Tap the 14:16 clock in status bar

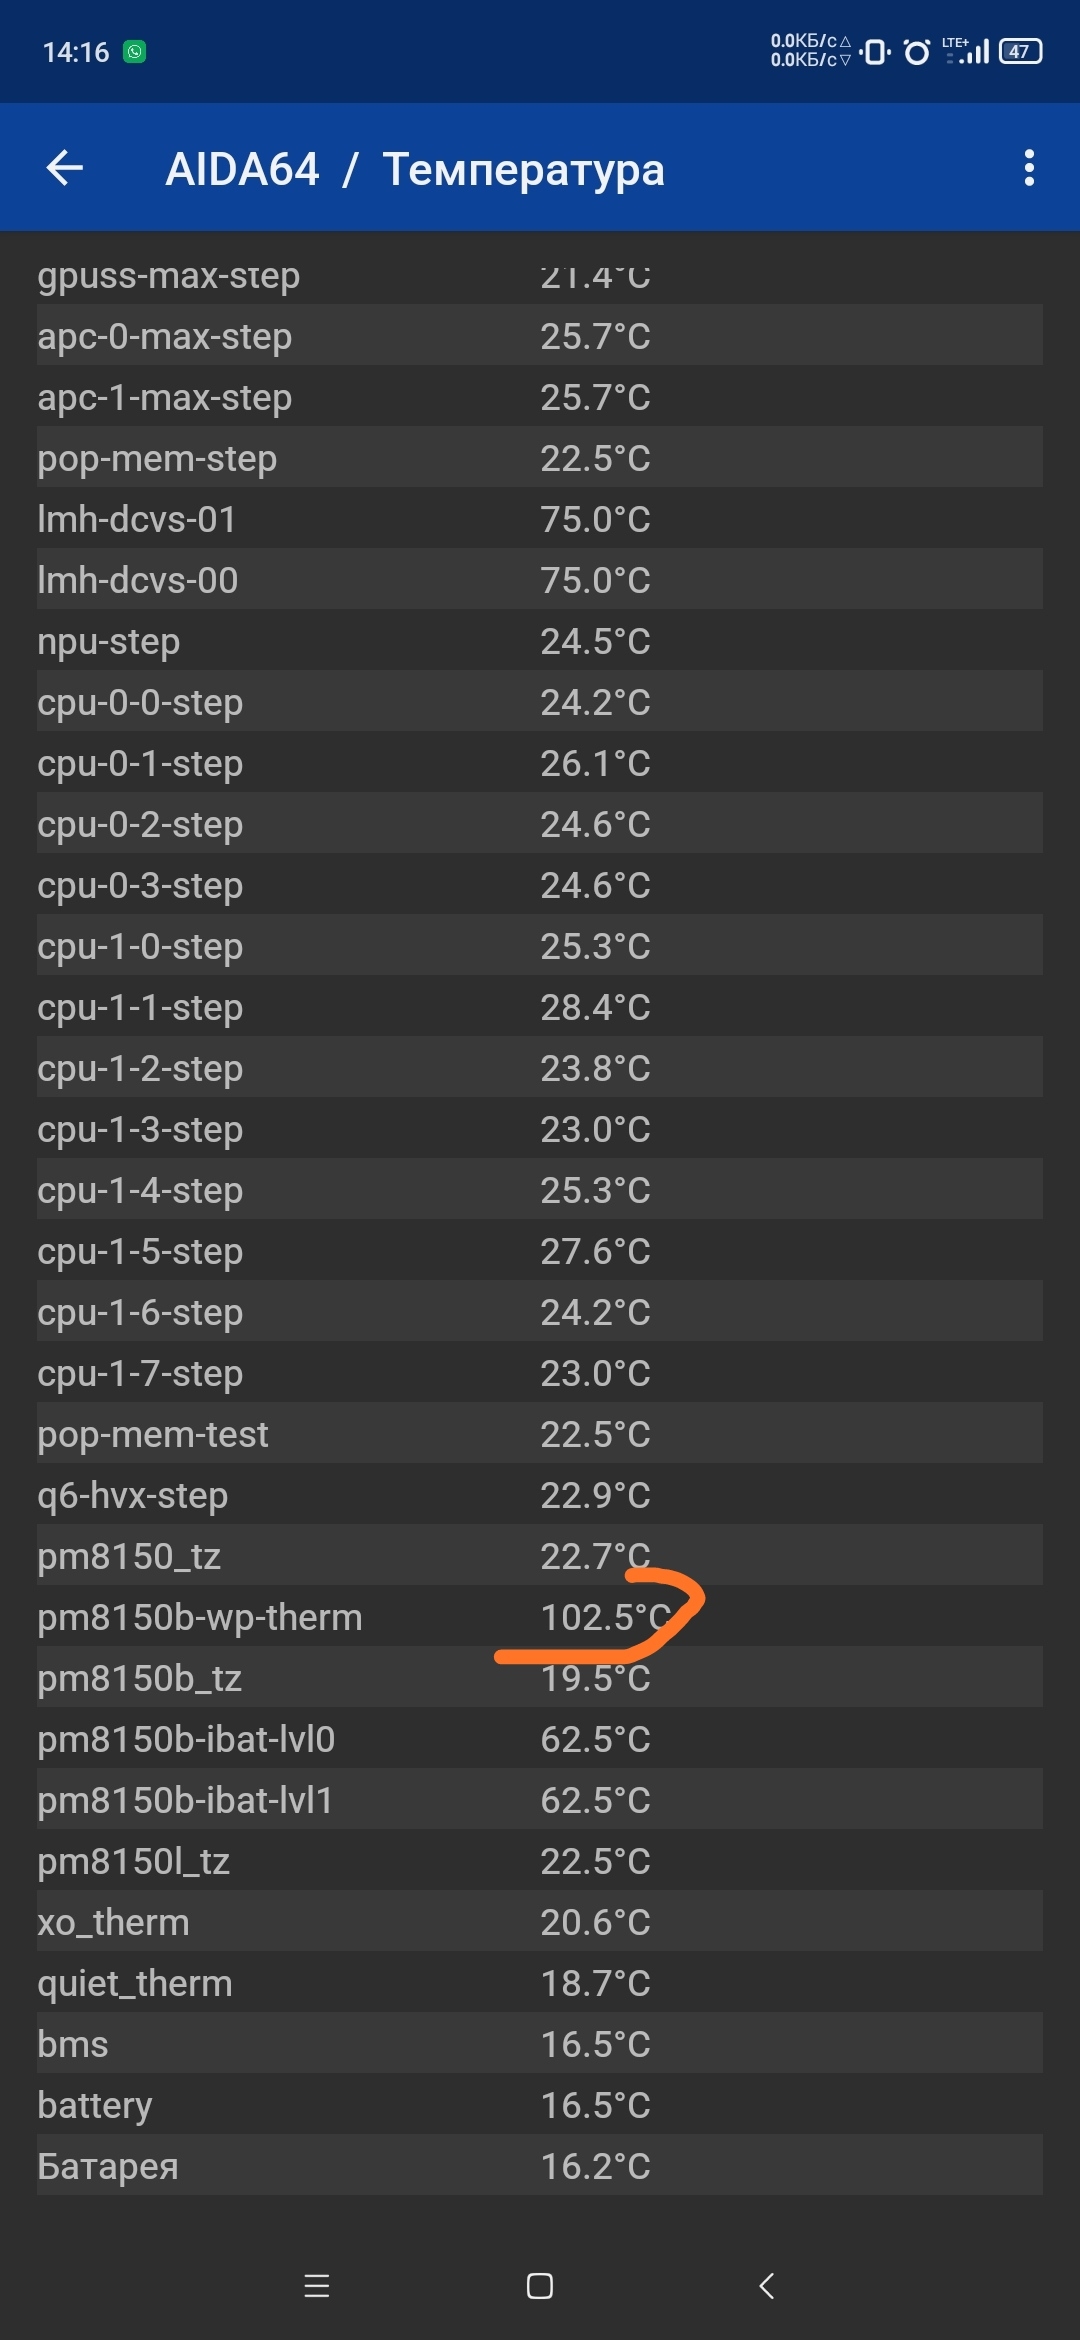pyautogui.click(x=76, y=52)
